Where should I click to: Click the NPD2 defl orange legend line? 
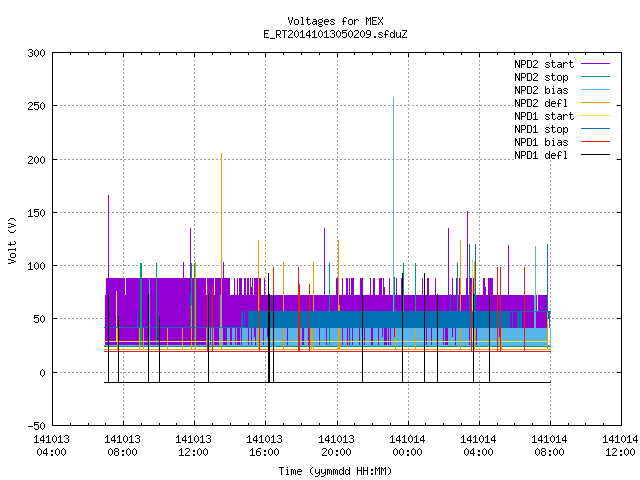[595, 103]
